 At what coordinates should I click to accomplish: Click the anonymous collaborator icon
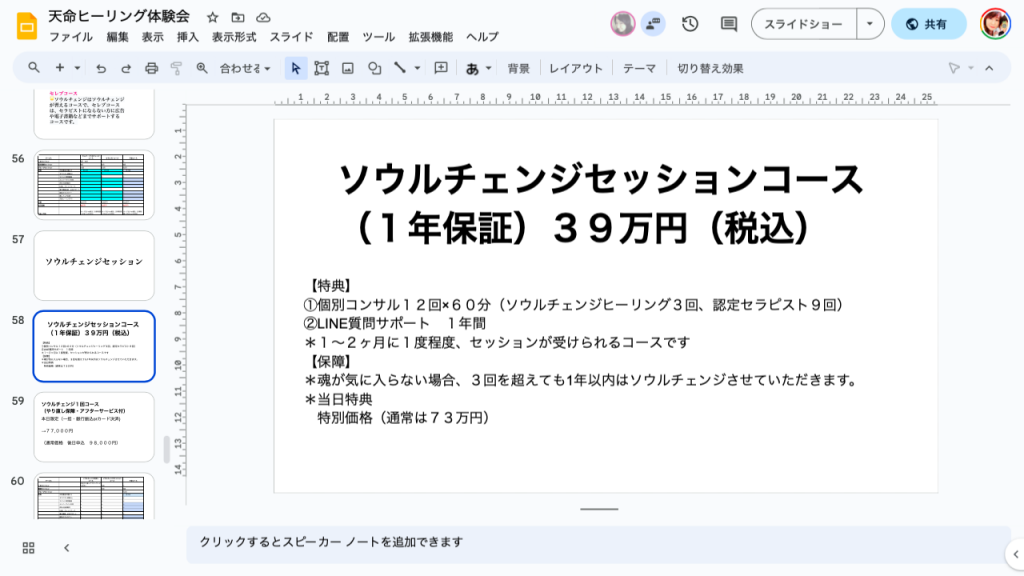point(652,24)
